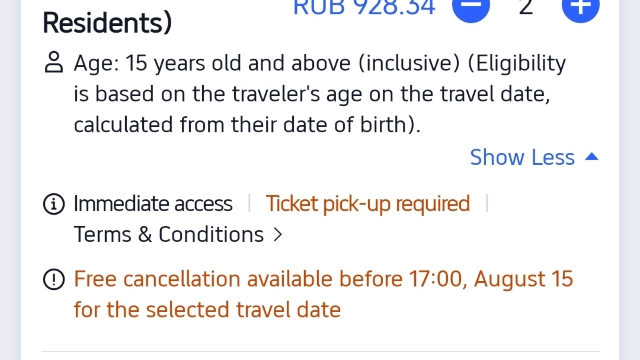Click the divider between Immediate access and pick-up
This screenshot has height=360, width=640.
pyautogui.click(x=249, y=203)
